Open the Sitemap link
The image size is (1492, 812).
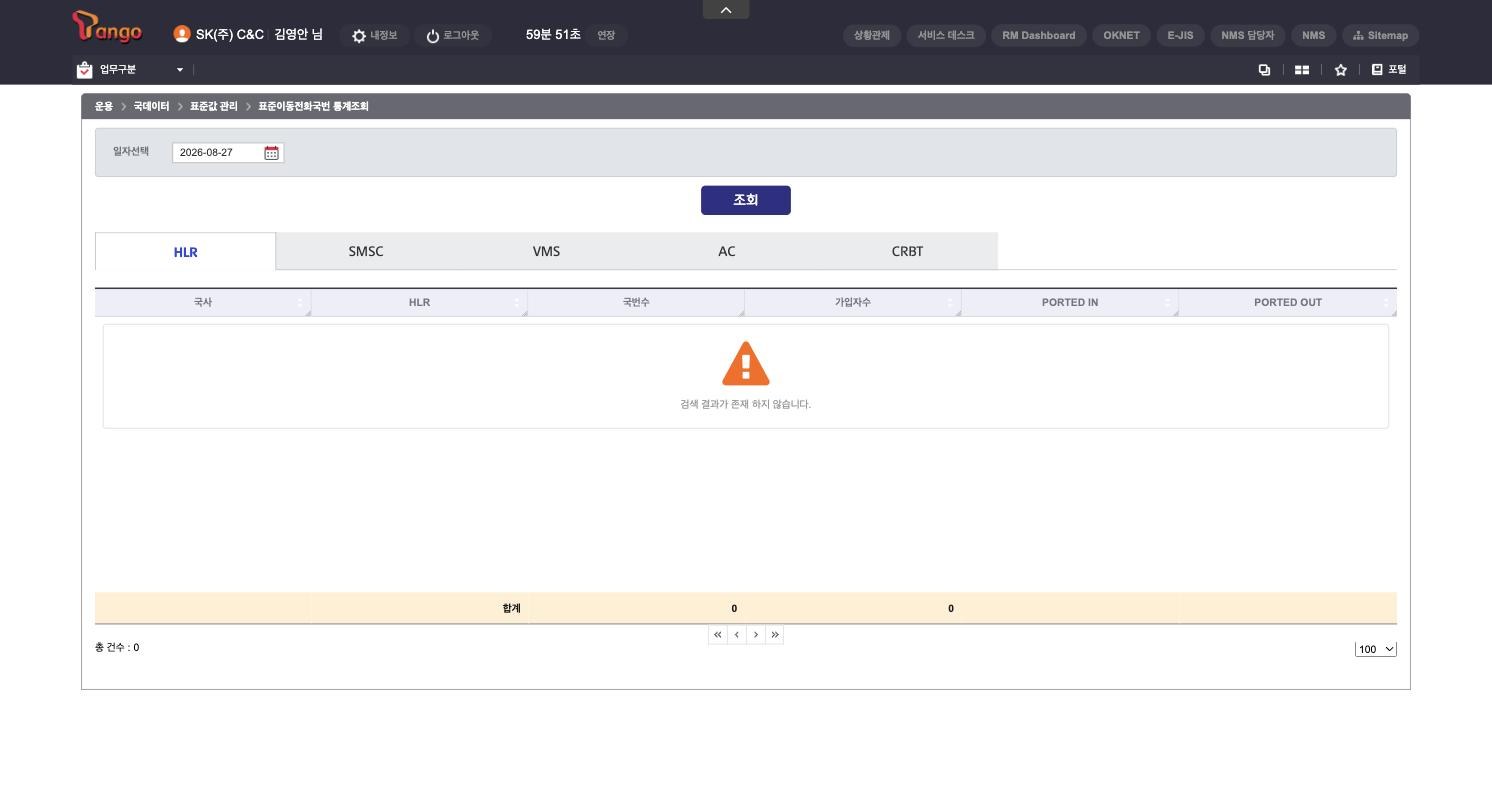tap(1380, 35)
